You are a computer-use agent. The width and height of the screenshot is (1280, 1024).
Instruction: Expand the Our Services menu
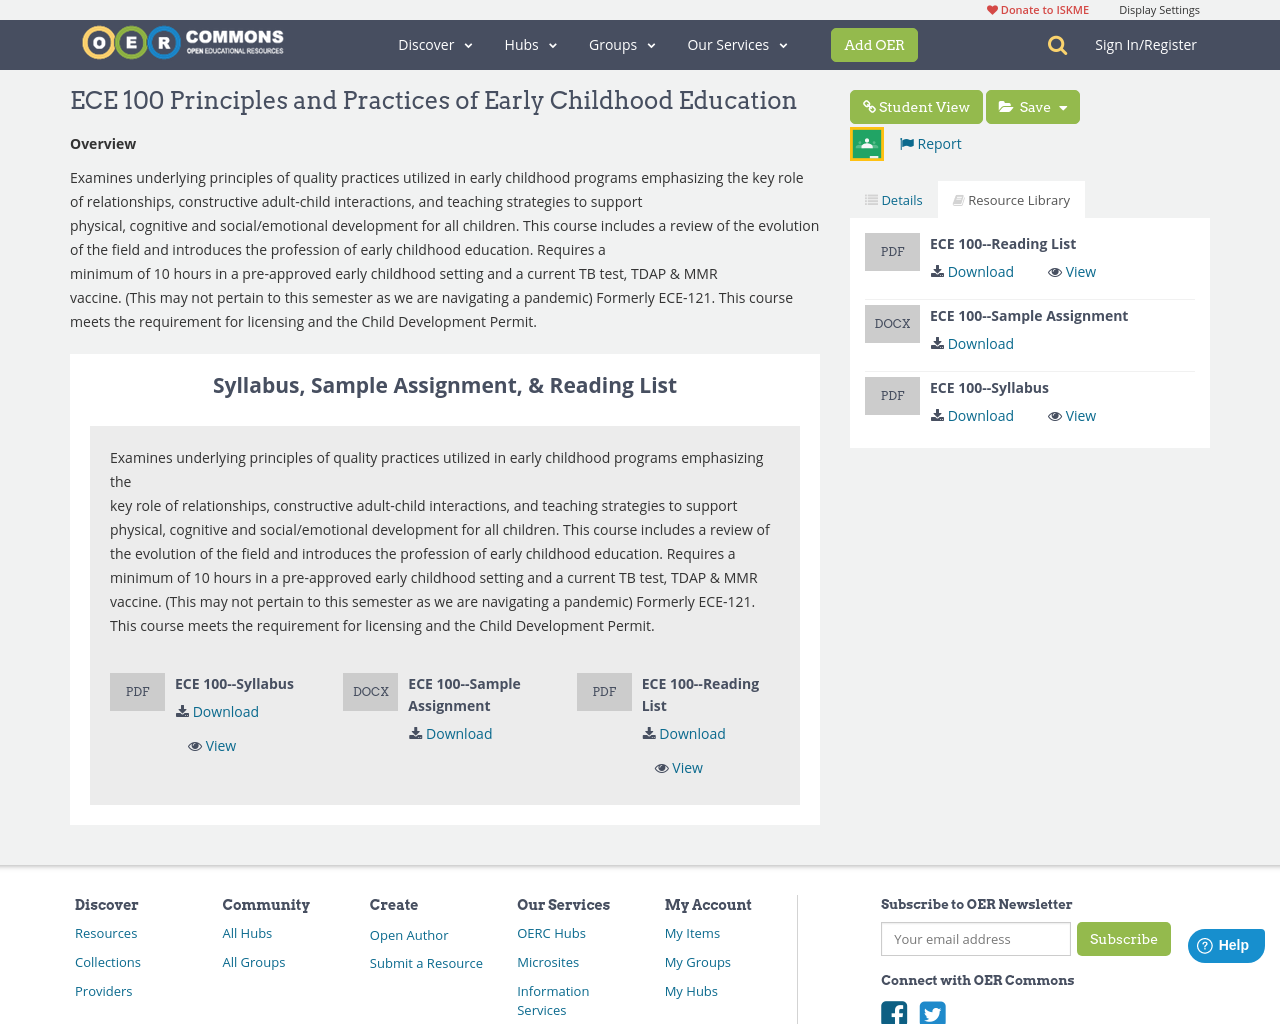pyautogui.click(x=737, y=45)
